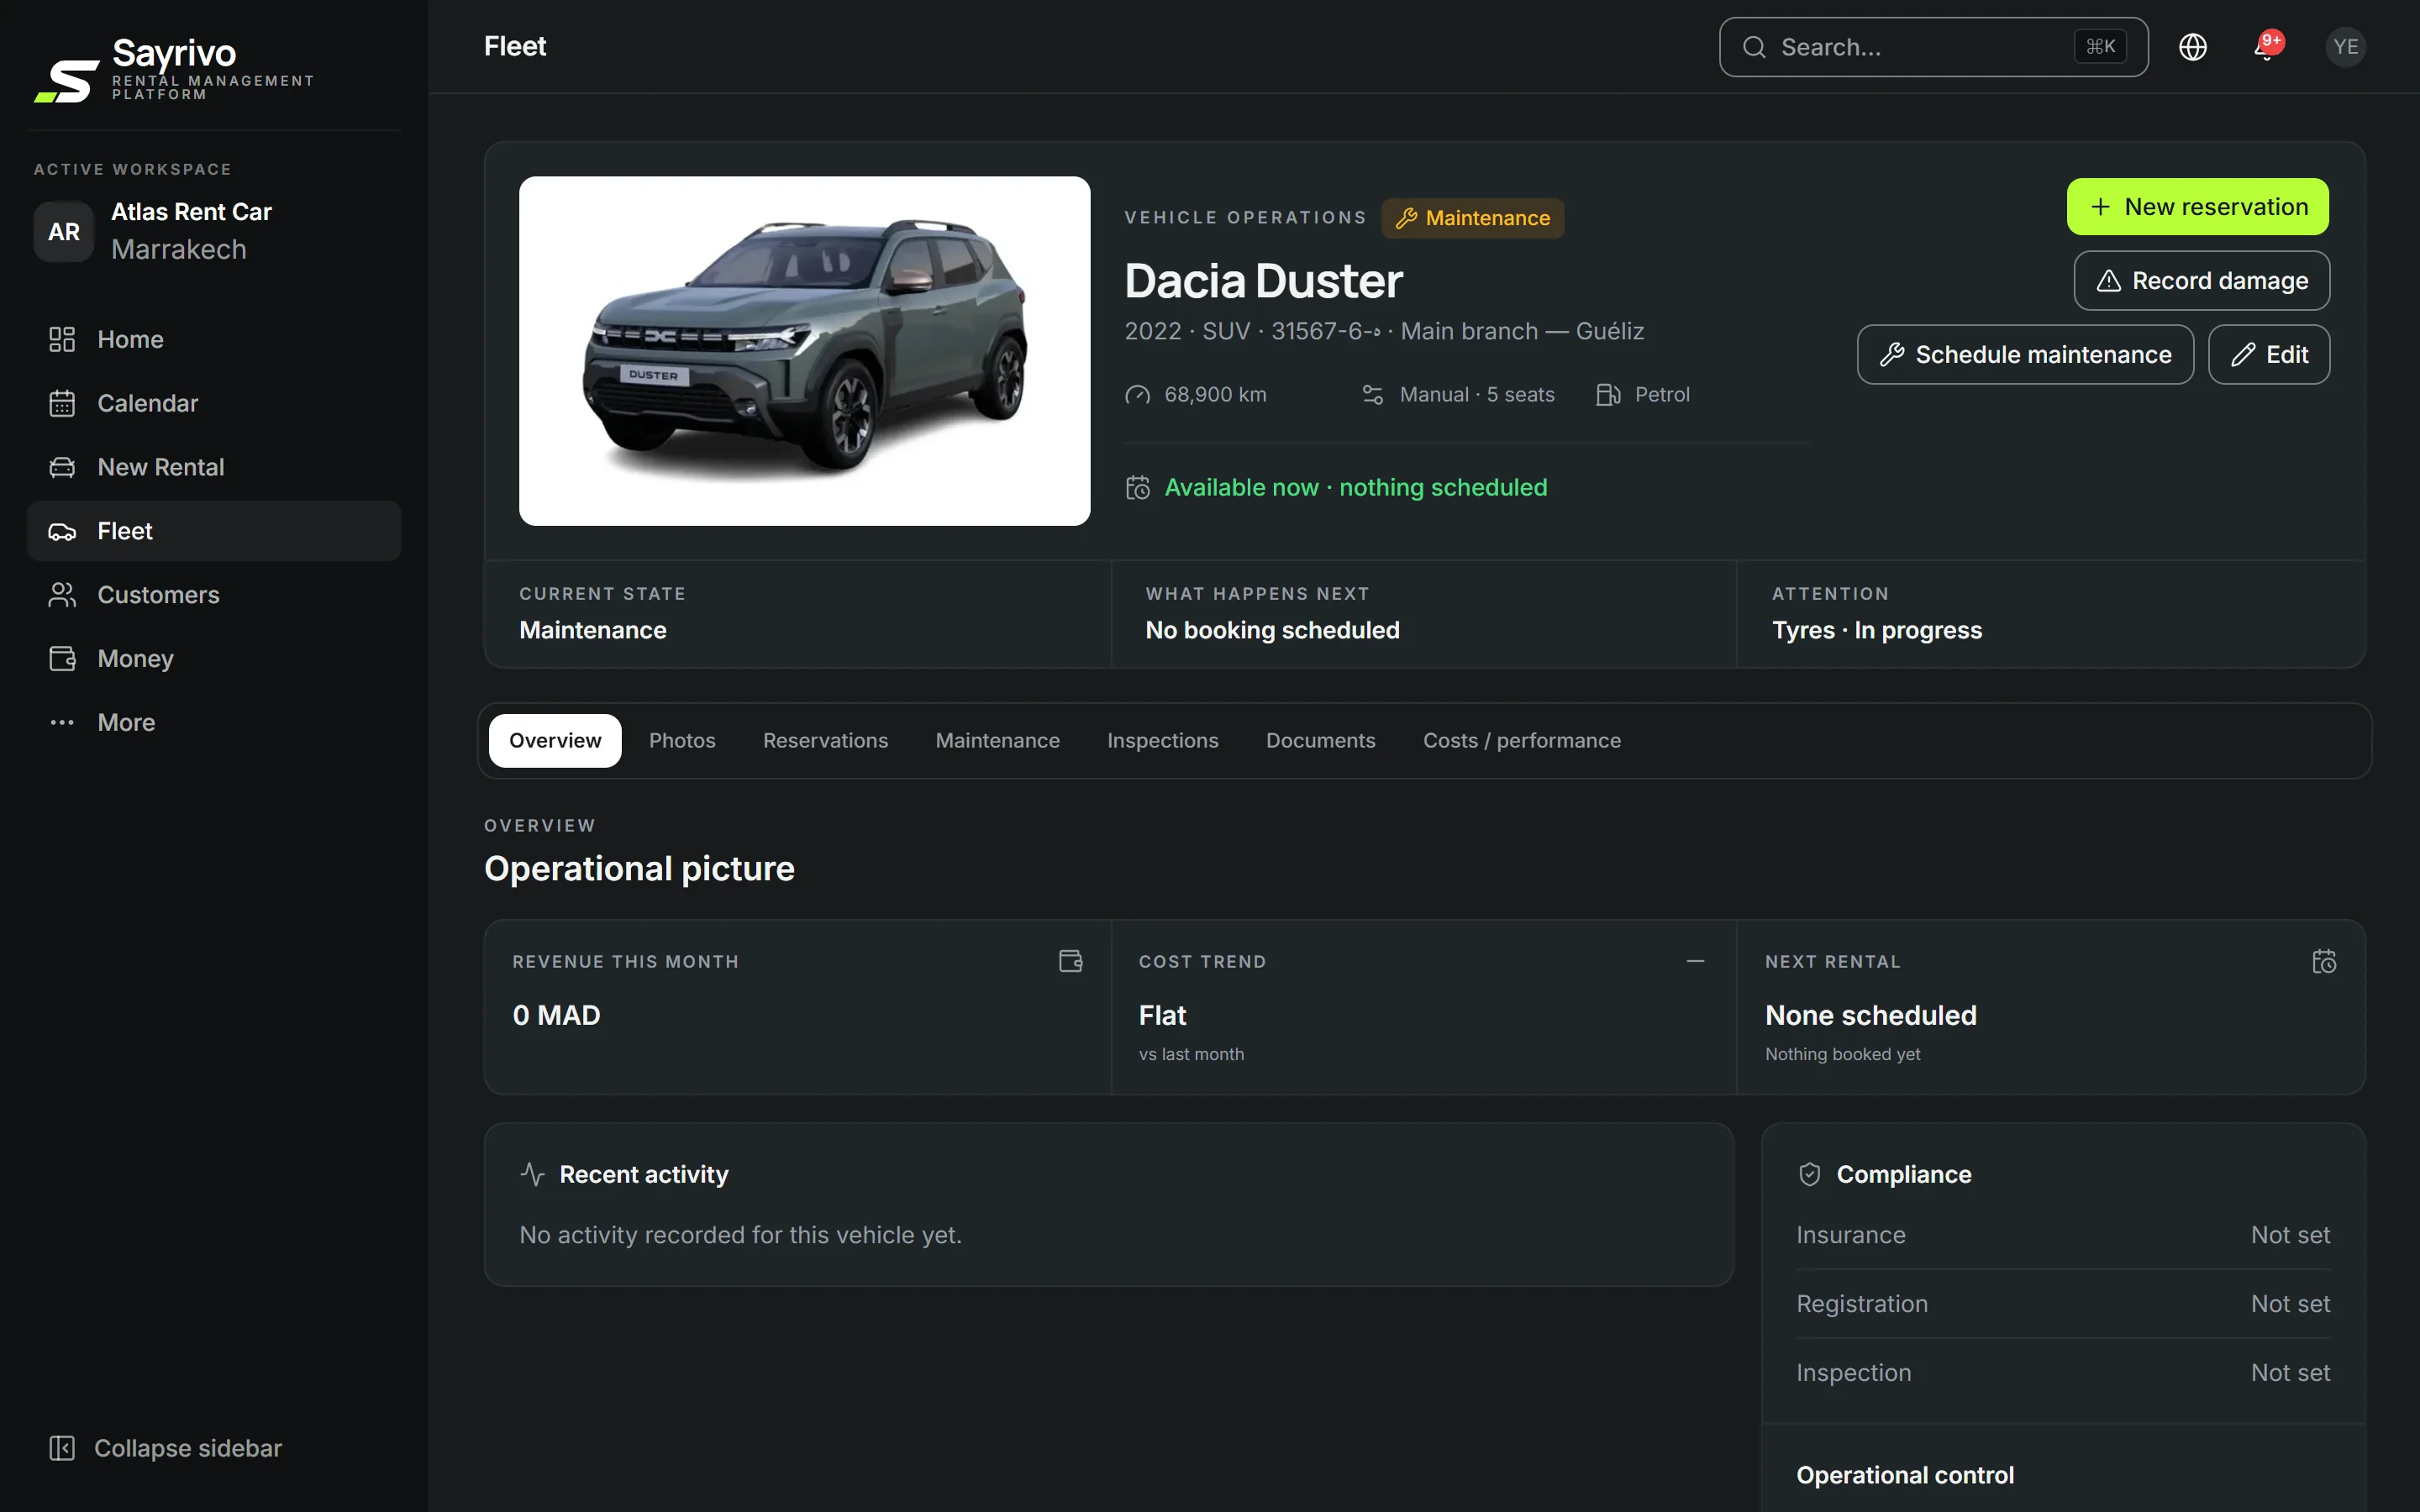This screenshot has height=1512, width=2420.
Task: Click the 'None scheduled' next rental value
Action: click(1870, 1015)
